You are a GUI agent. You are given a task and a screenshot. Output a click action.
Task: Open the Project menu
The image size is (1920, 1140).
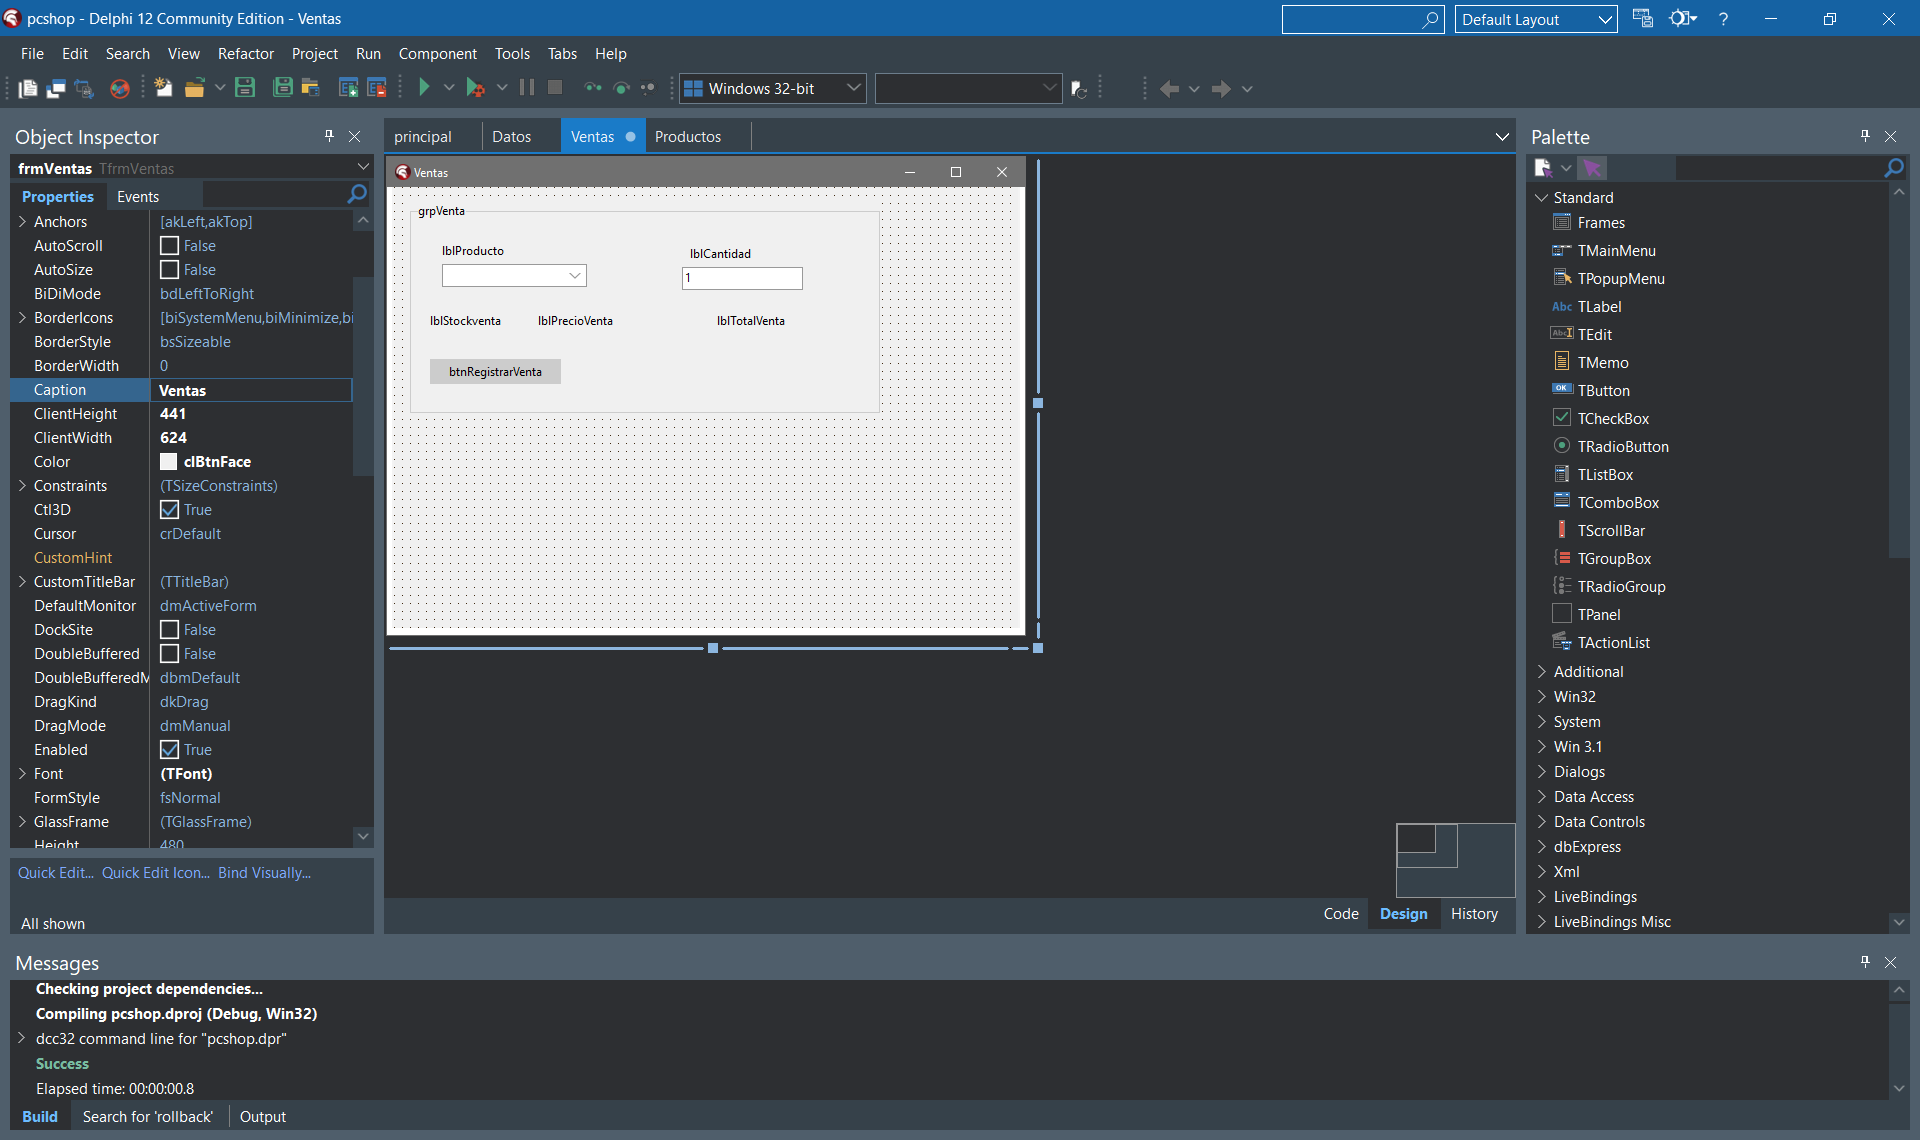click(x=314, y=54)
